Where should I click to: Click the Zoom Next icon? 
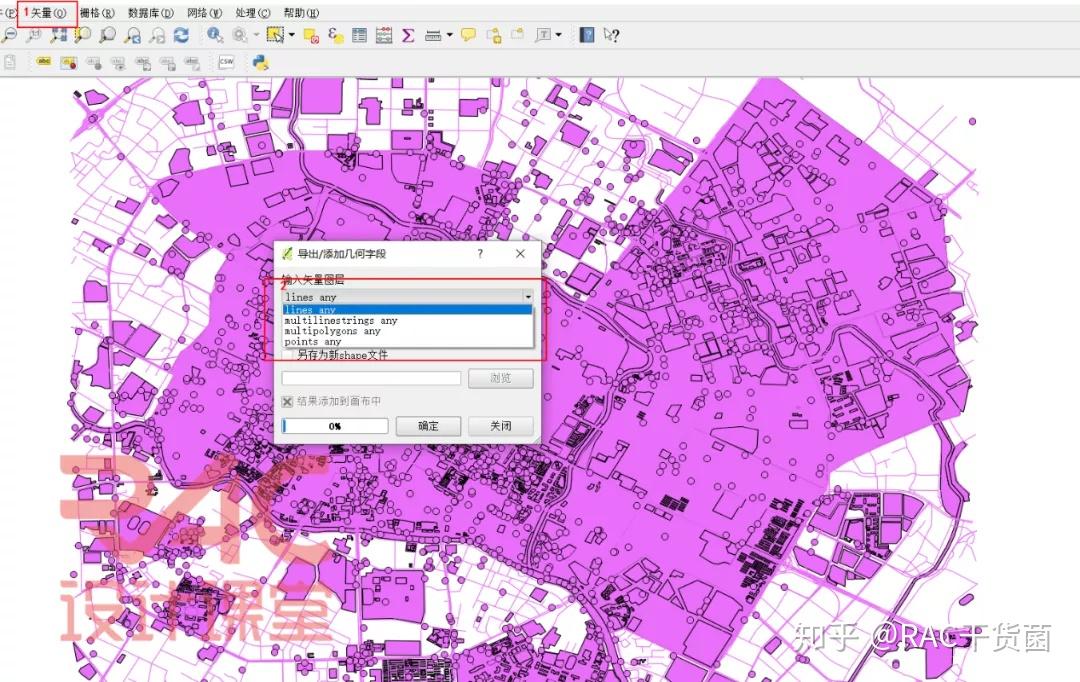tap(157, 35)
